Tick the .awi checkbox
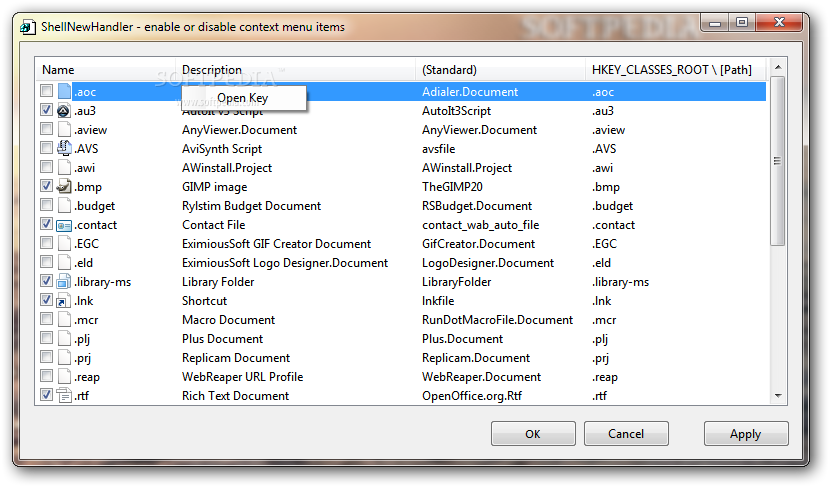 (x=47, y=167)
